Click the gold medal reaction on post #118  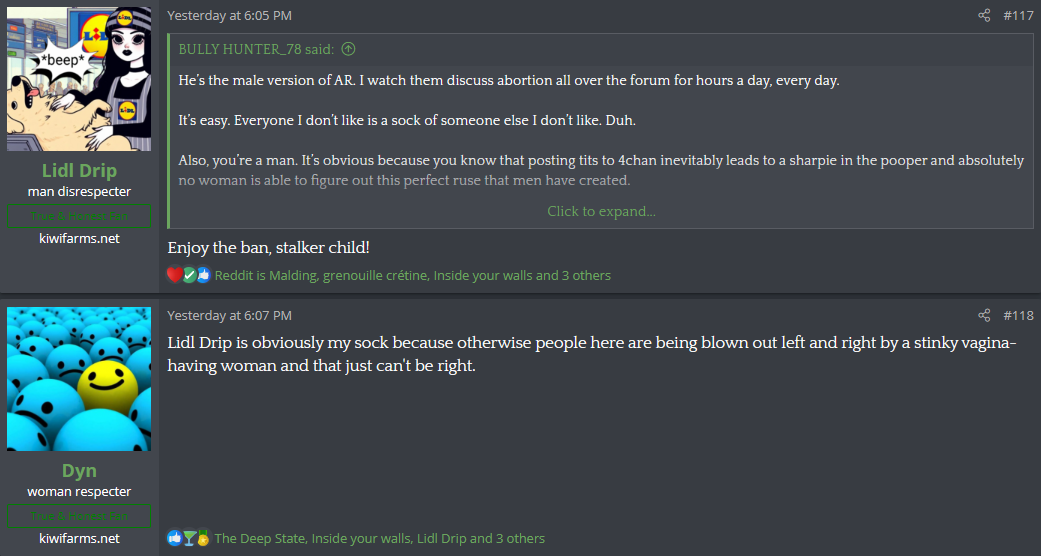[203, 538]
